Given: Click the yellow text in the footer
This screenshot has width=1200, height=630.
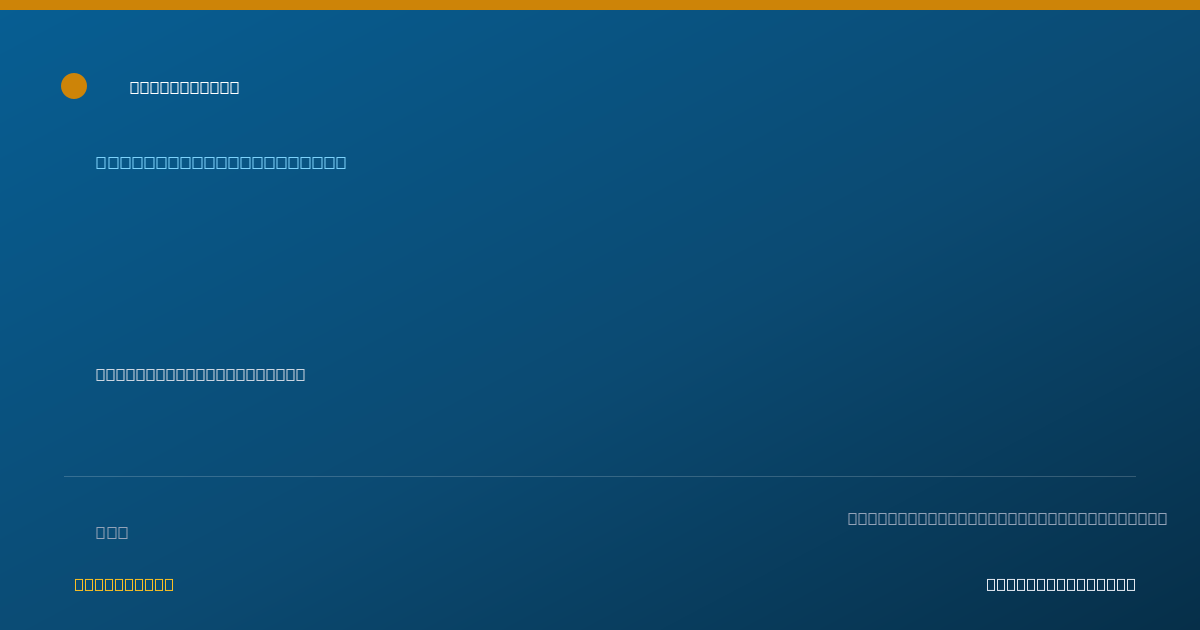Looking at the screenshot, I should pyautogui.click(x=124, y=585).
